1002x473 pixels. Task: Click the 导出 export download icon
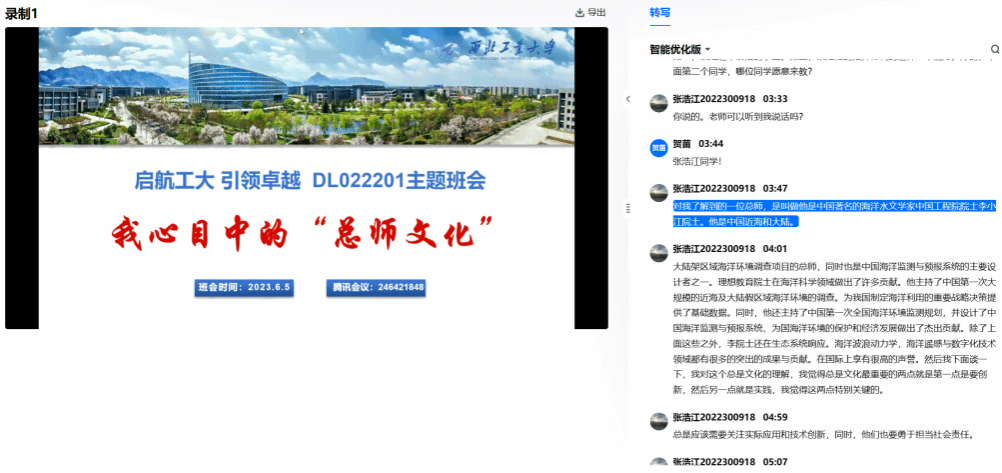[579, 13]
